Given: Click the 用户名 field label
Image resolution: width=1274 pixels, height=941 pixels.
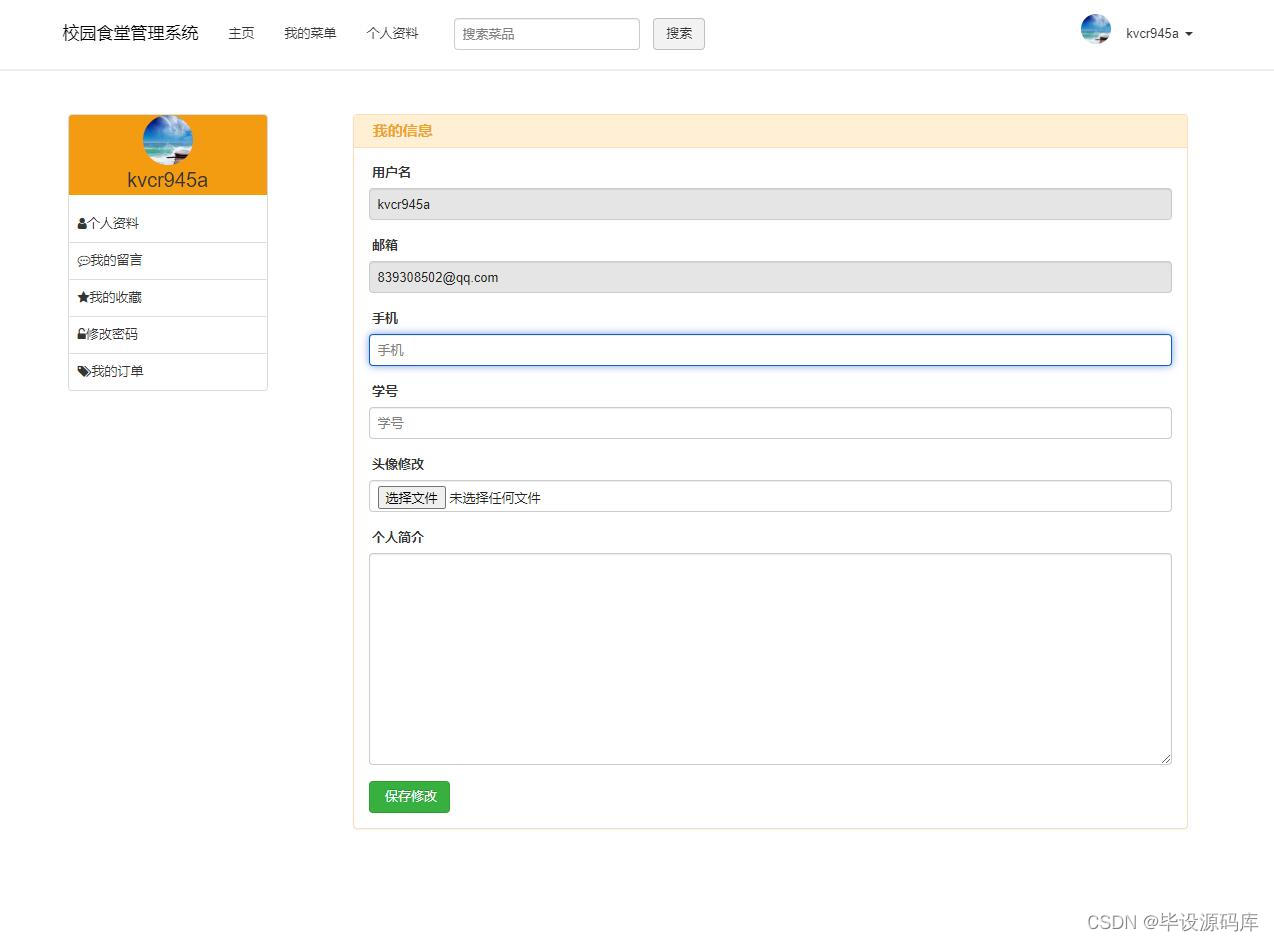Looking at the screenshot, I should click(392, 172).
